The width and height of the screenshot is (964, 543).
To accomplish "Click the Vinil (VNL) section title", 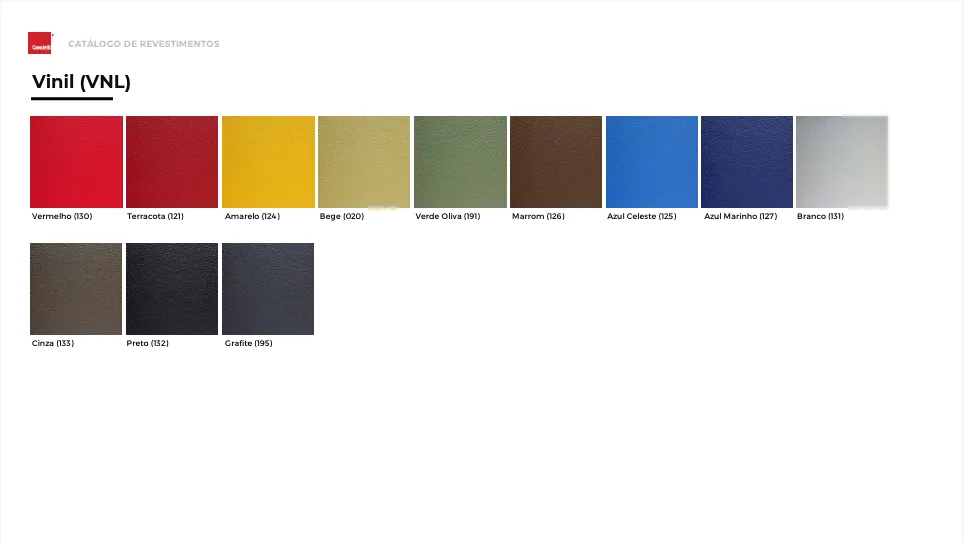I will click(x=81, y=82).
